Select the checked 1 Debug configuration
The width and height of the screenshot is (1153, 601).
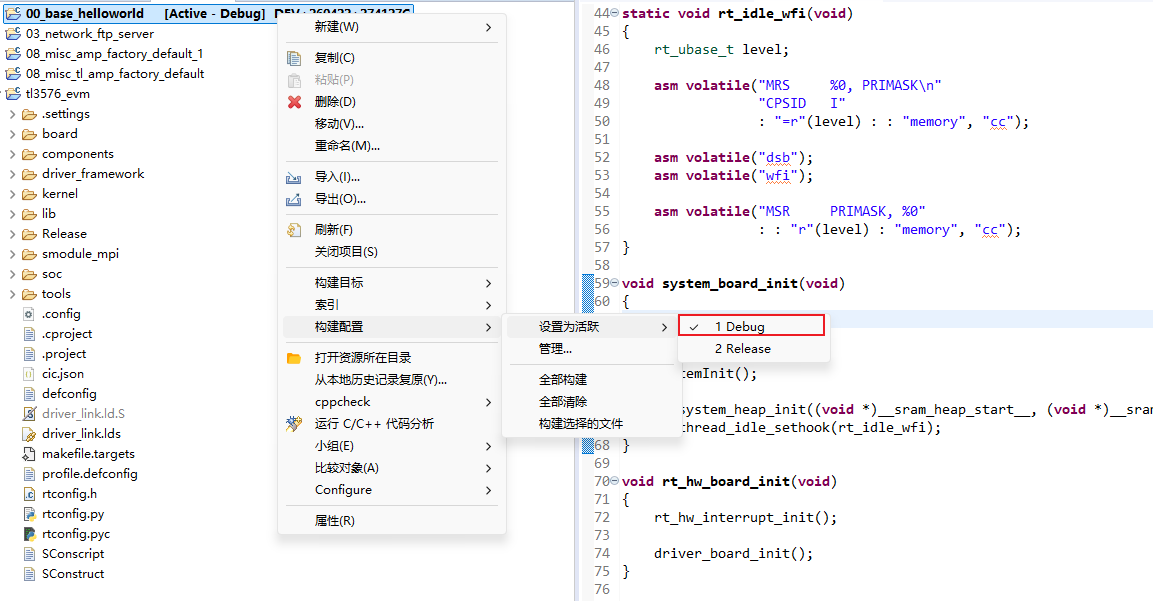pyautogui.click(x=751, y=326)
